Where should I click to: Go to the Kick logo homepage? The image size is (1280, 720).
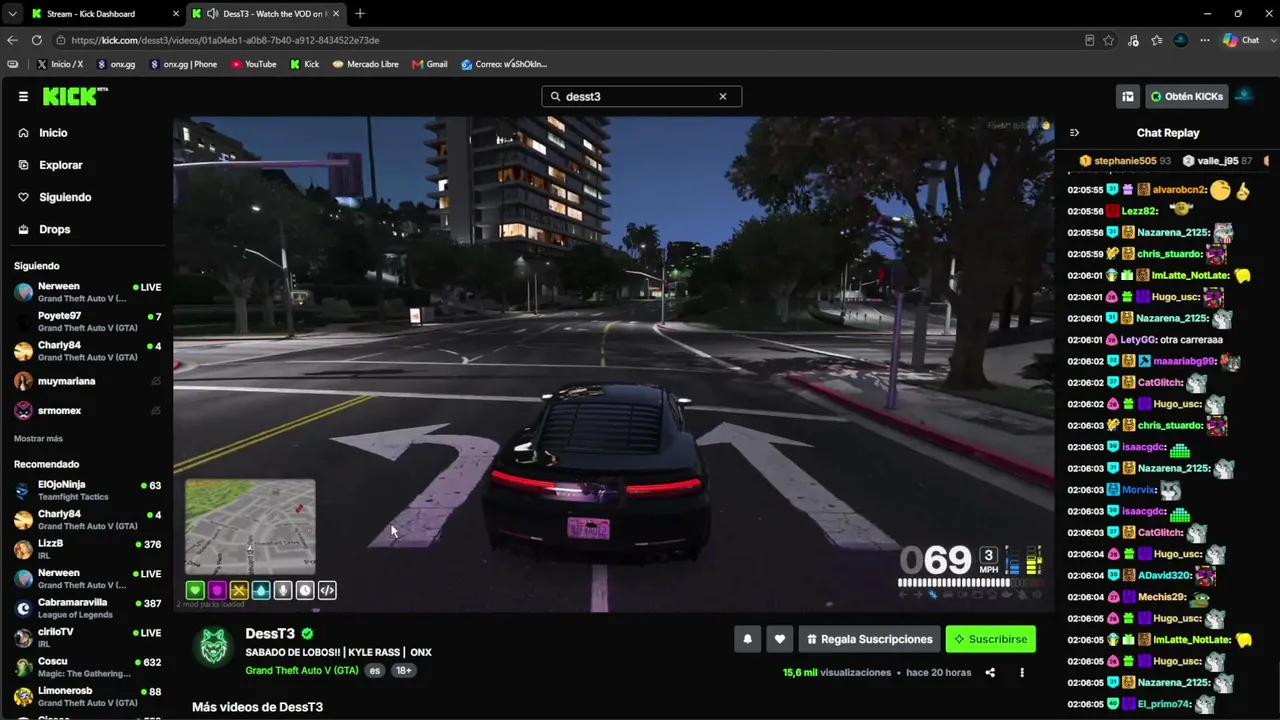74,96
